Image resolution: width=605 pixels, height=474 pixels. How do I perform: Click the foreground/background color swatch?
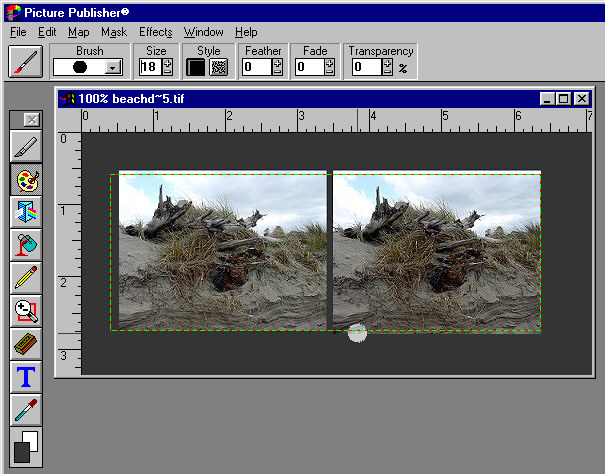25,446
